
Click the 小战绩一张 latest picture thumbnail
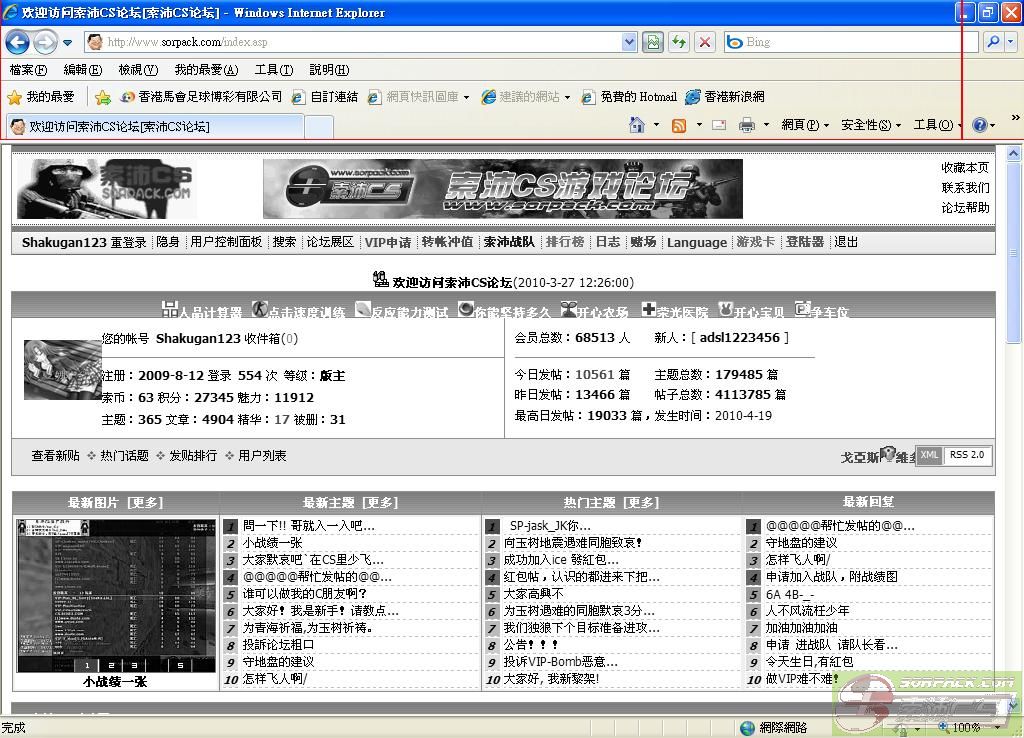[115, 595]
